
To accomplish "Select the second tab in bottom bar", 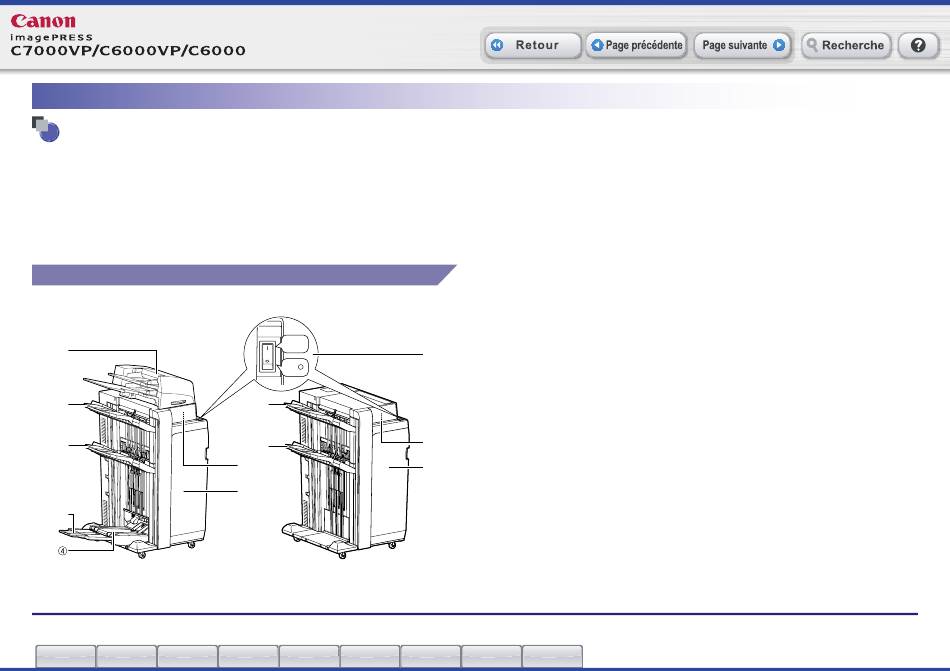I will pos(127,656).
